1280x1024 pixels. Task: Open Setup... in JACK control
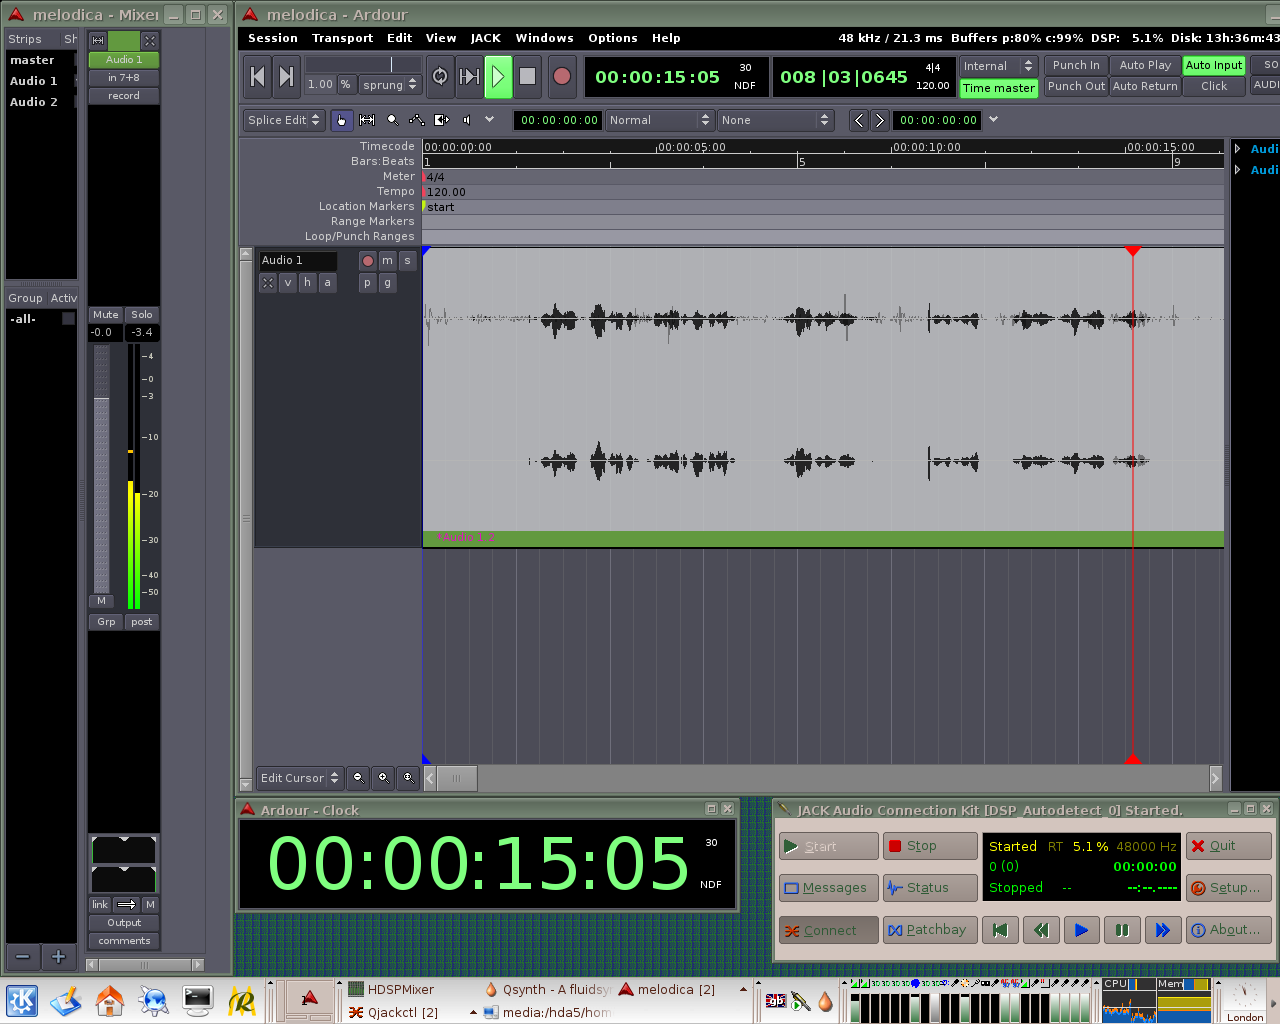[x=1228, y=888]
